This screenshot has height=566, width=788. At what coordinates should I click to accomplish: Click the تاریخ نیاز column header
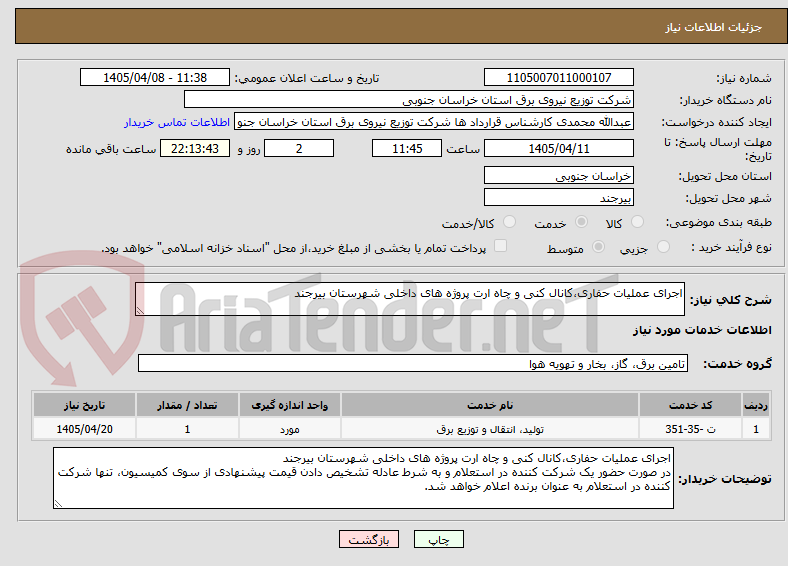pos(84,405)
